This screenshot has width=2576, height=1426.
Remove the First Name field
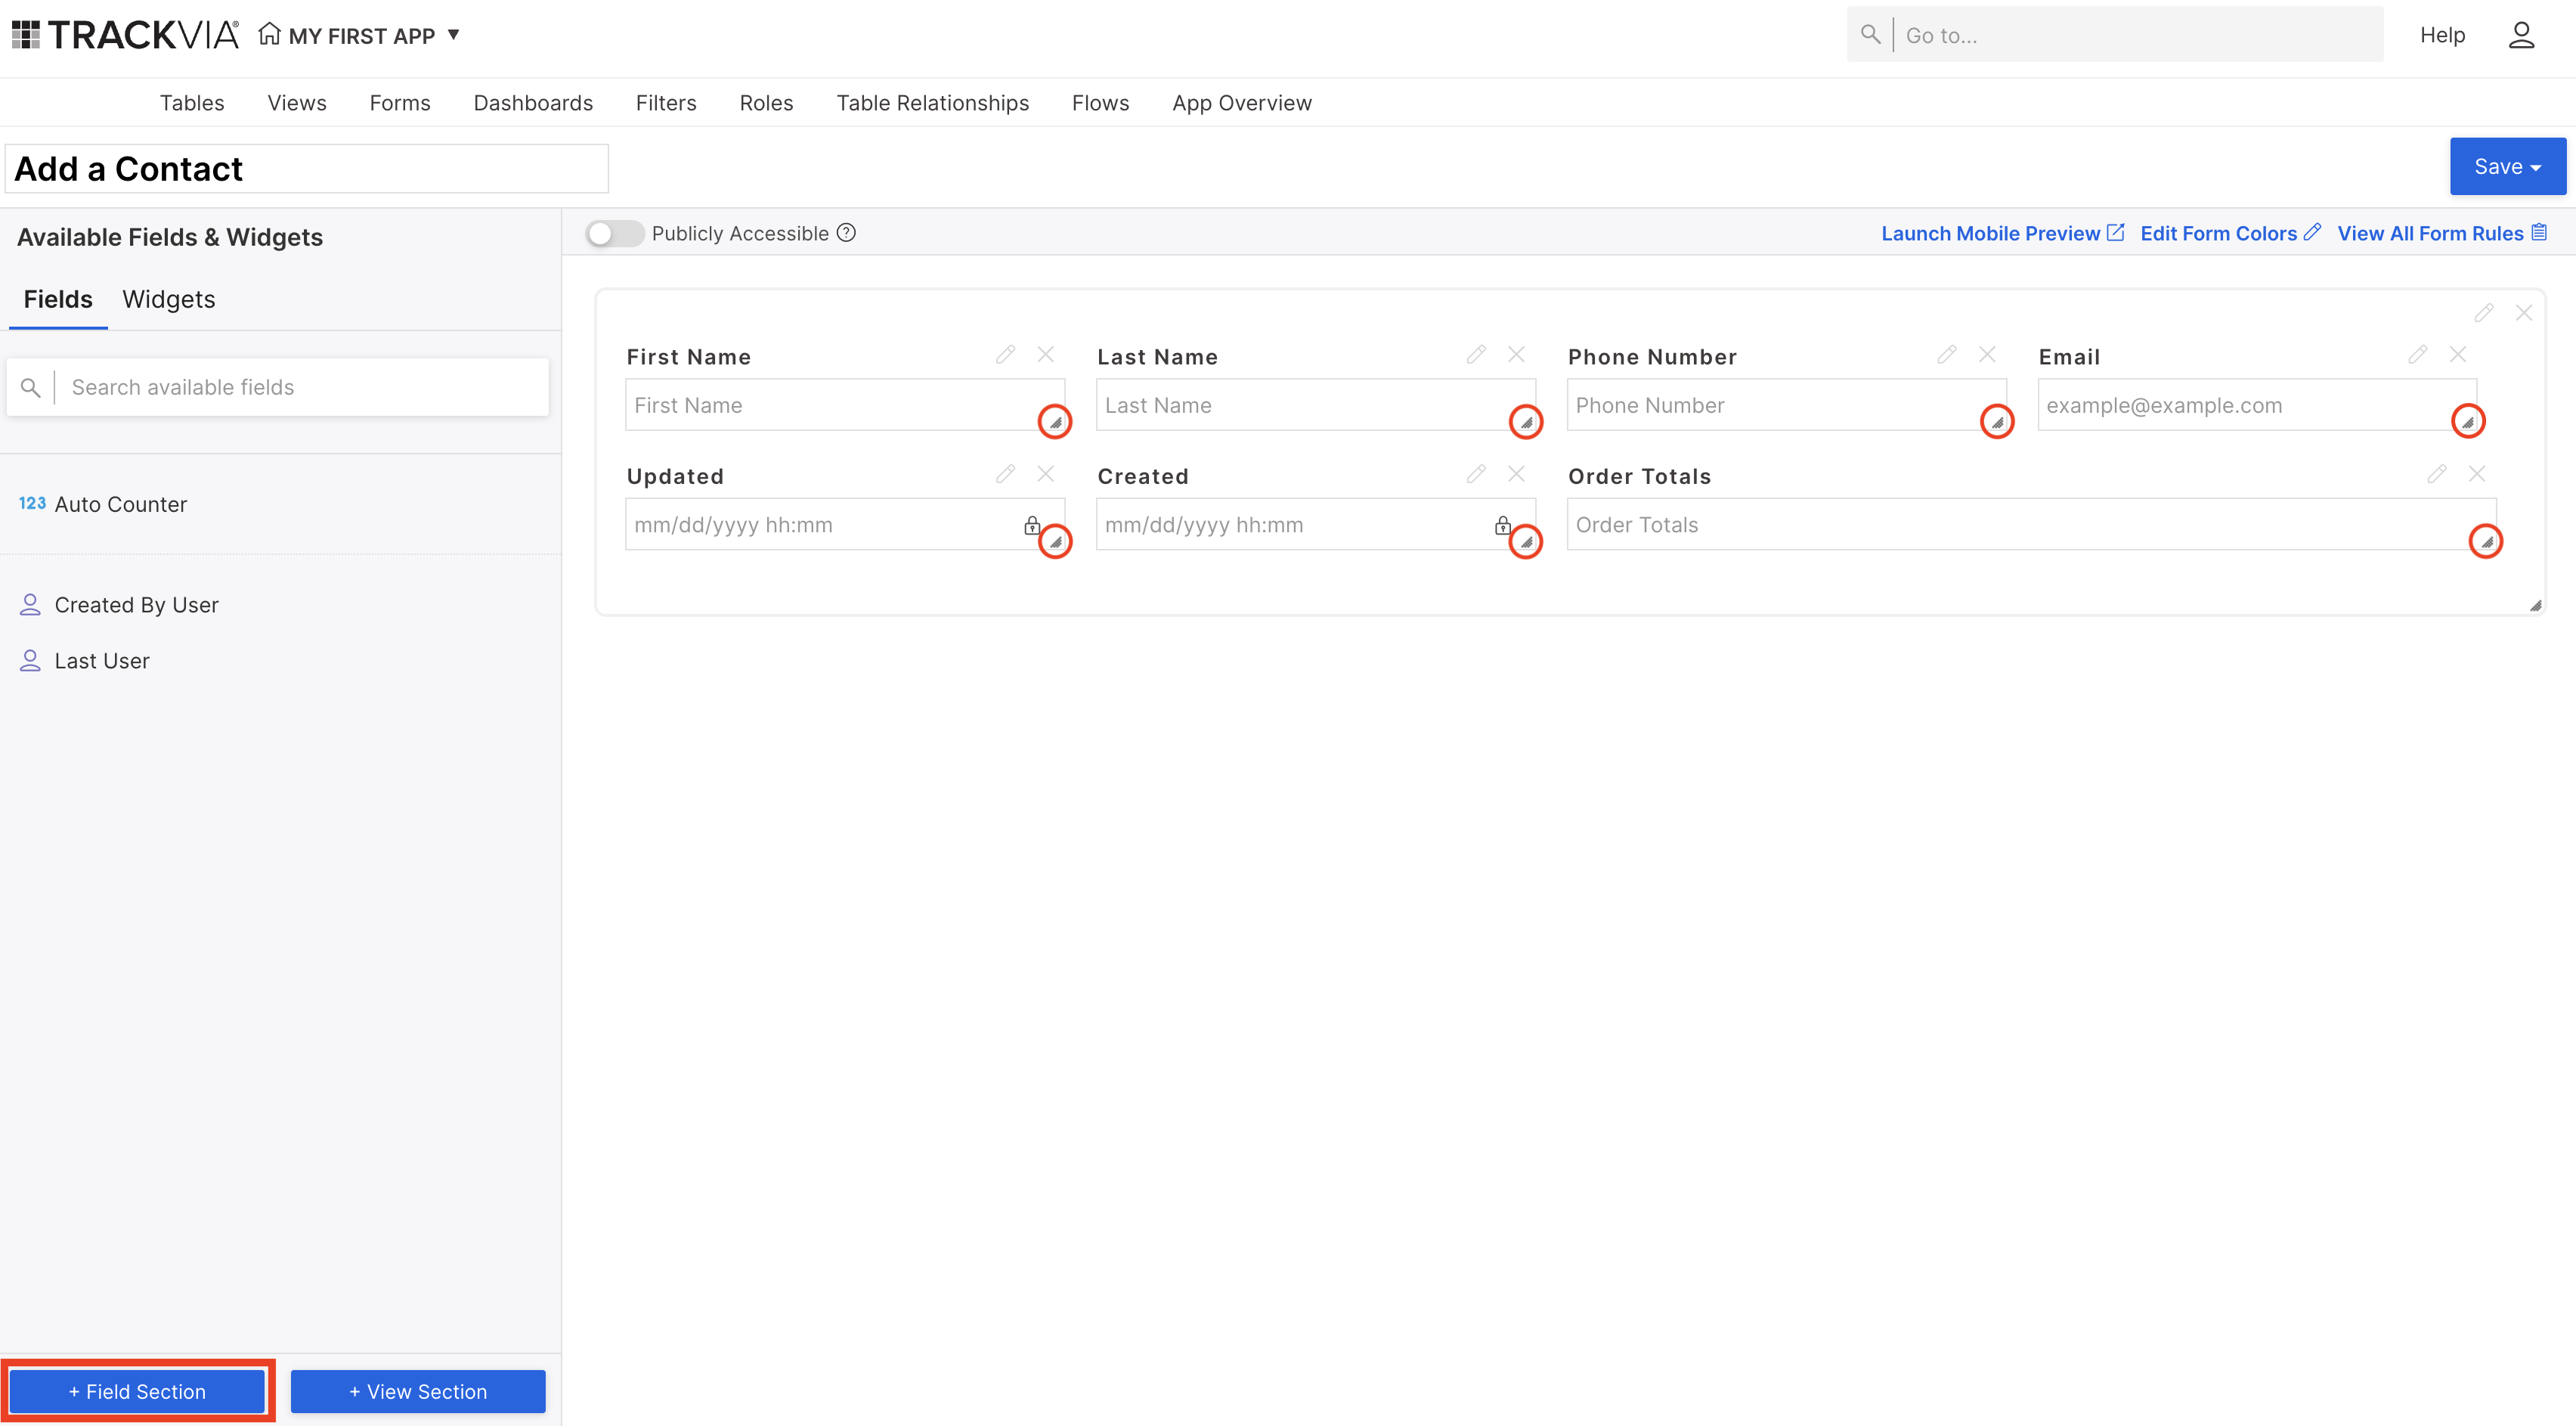[1046, 354]
